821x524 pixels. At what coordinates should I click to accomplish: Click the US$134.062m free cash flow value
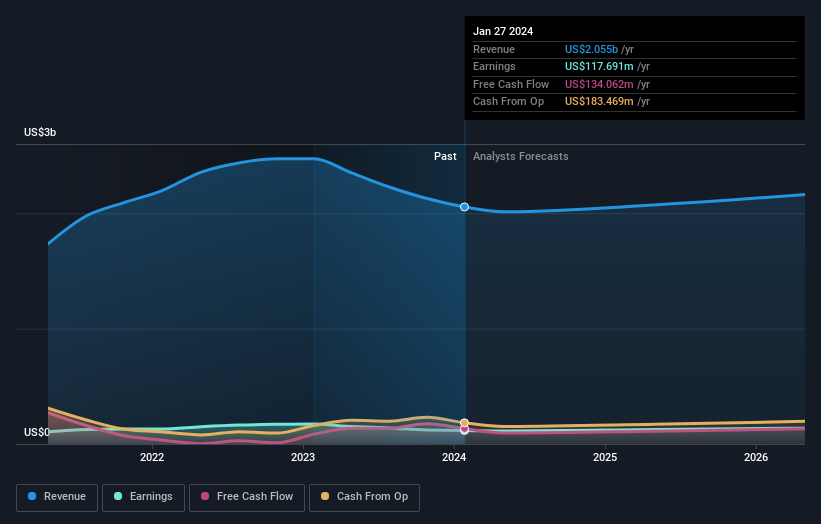pyautogui.click(x=599, y=84)
